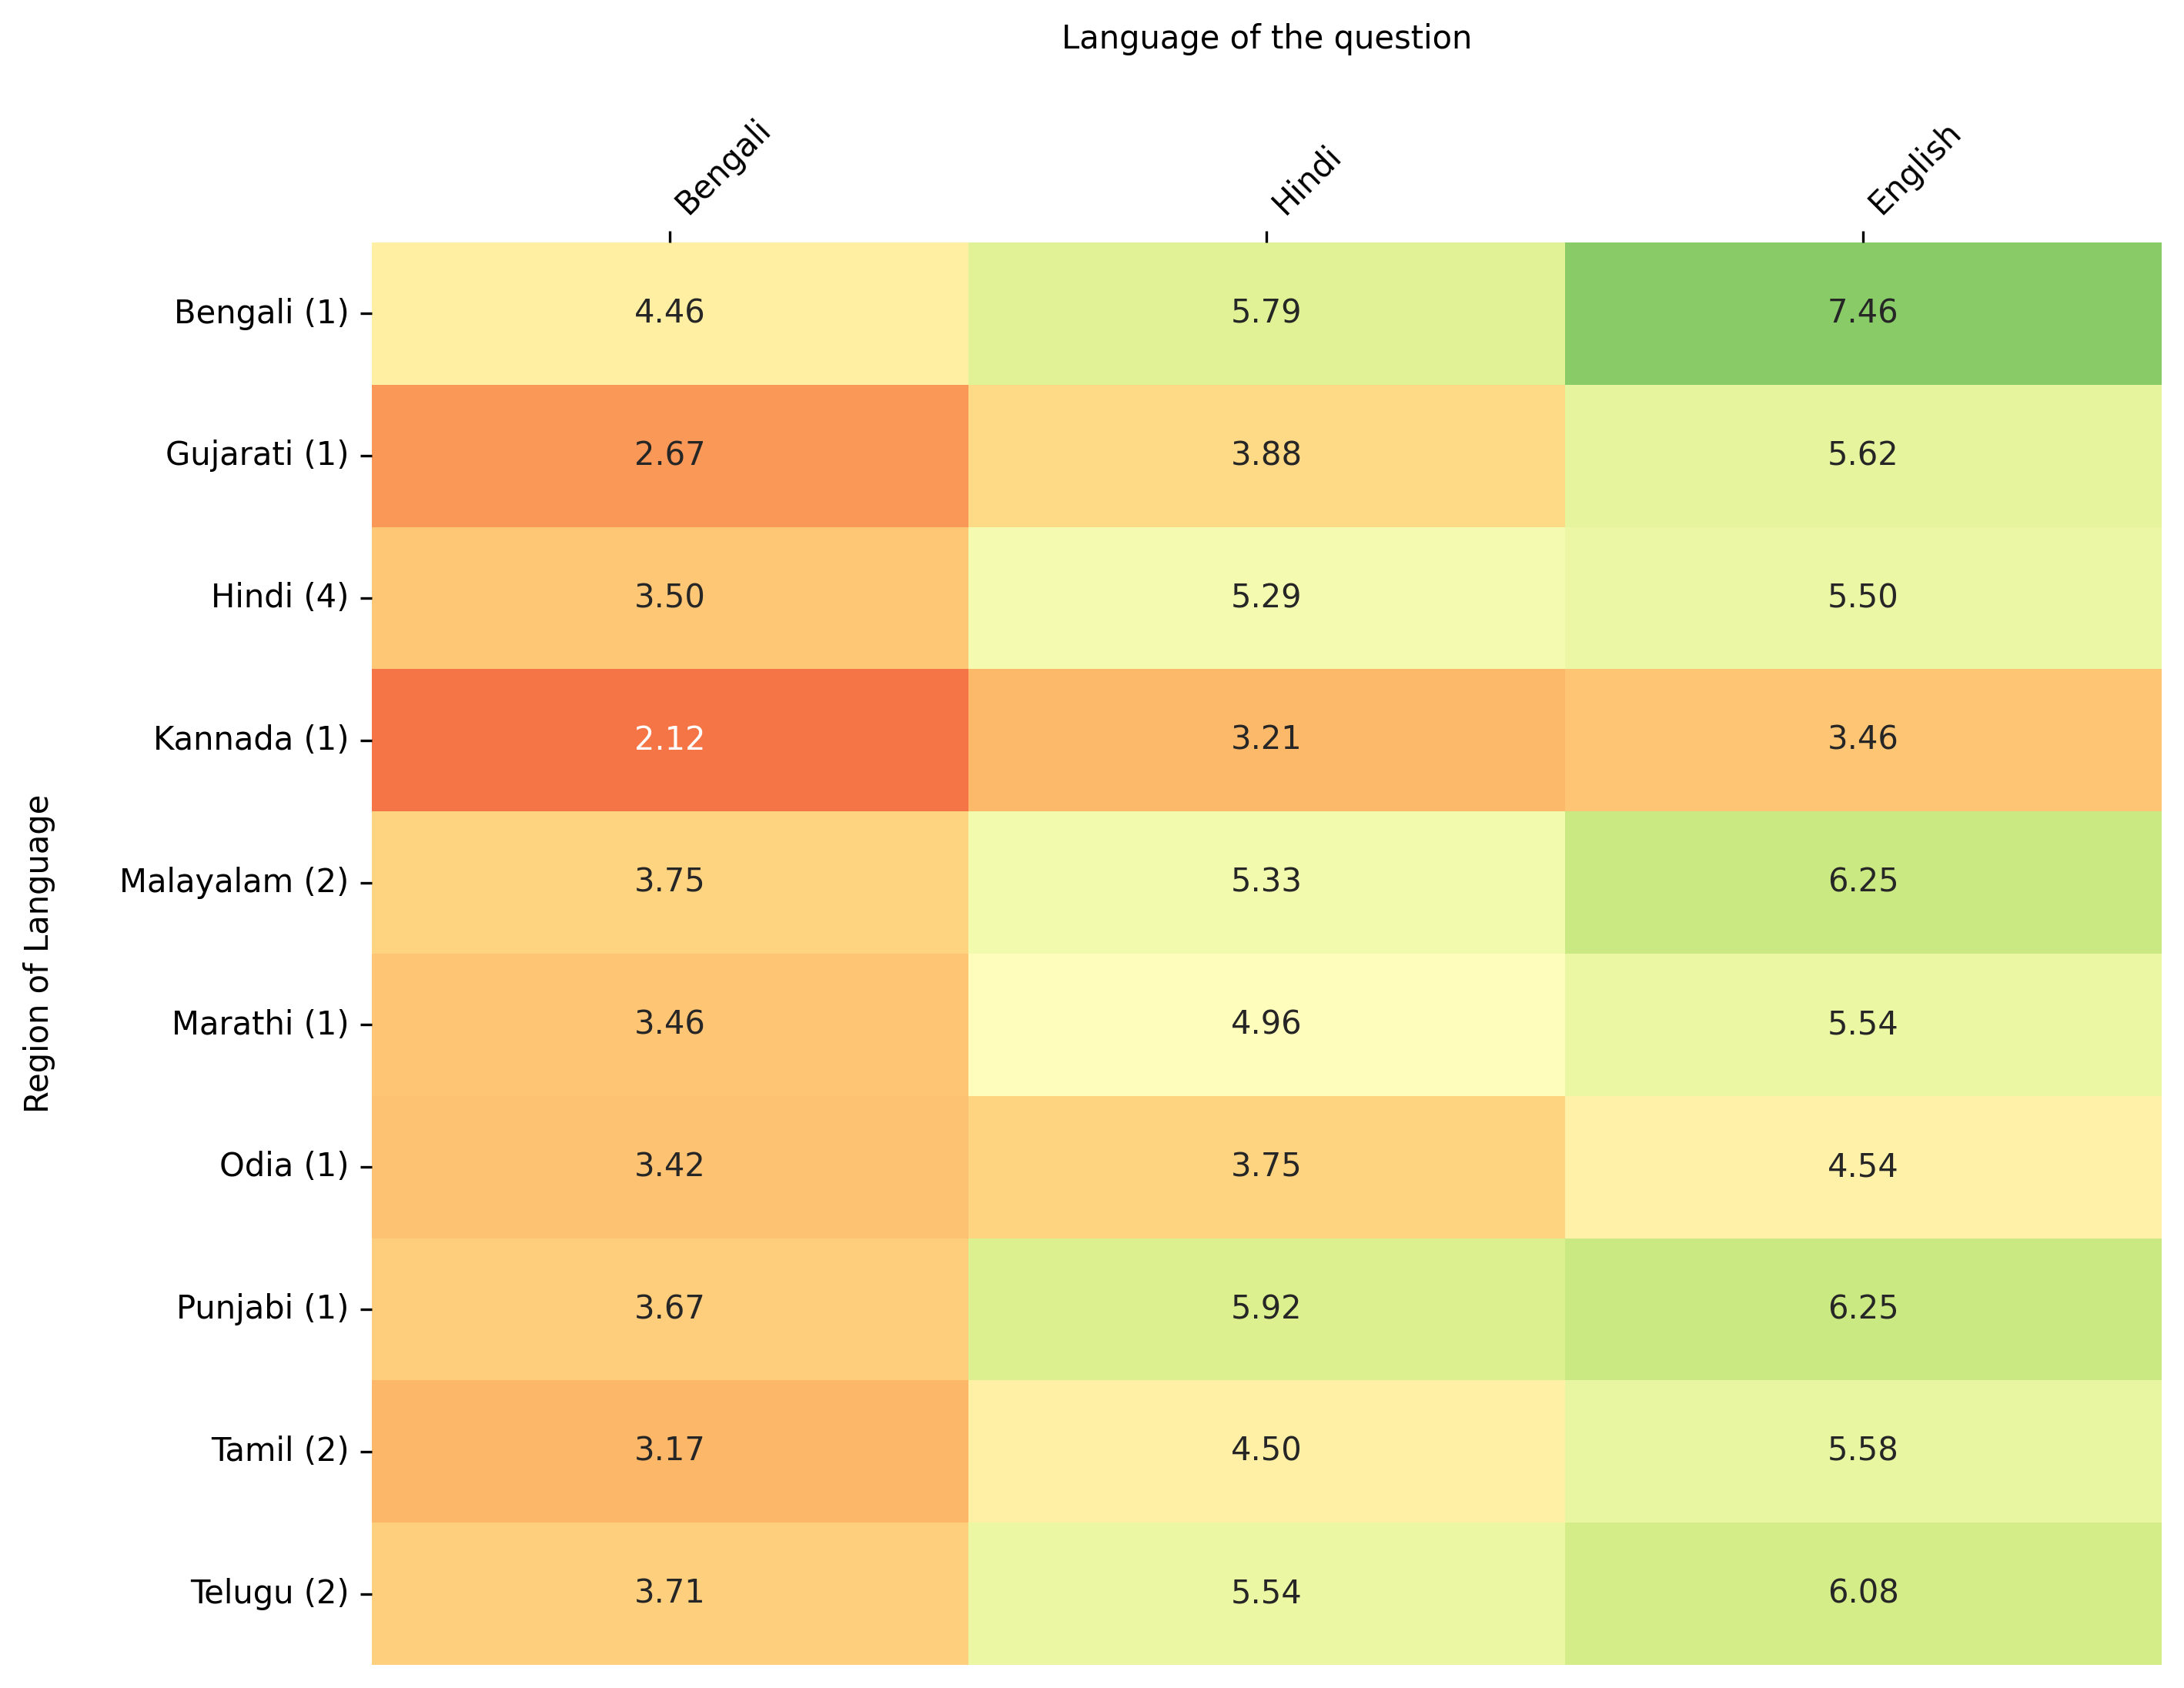The height and width of the screenshot is (1688, 2184).
Task: Select the 'Telugu (2)' row label
Action: (x=269, y=1592)
